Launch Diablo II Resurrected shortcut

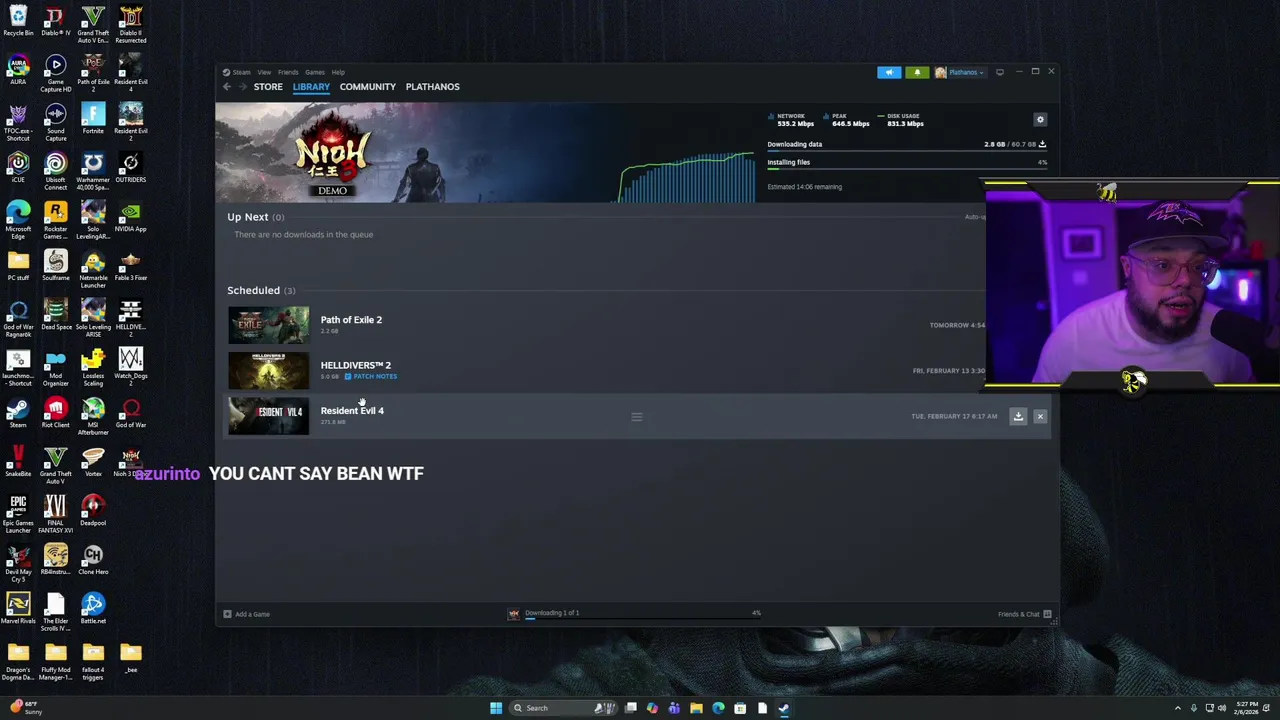pyautogui.click(x=130, y=24)
